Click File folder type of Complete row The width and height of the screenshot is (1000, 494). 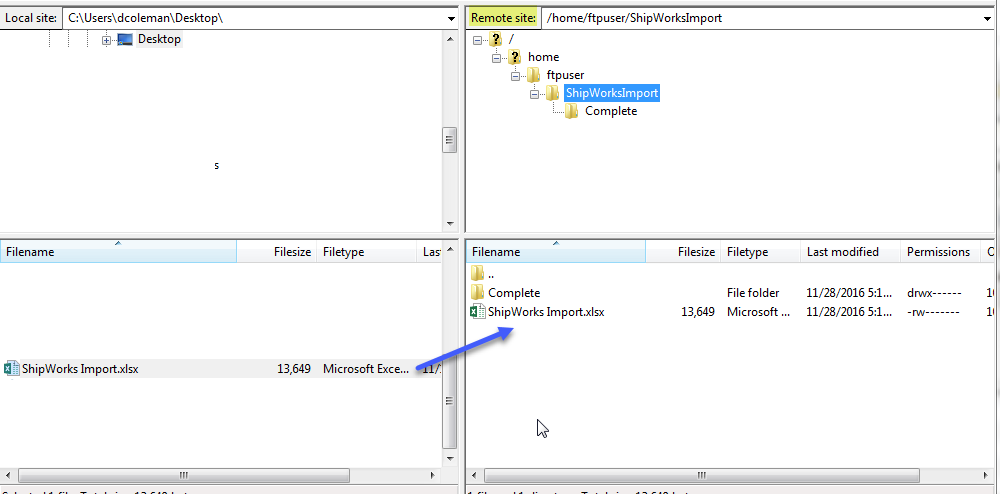click(x=753, y=293)
